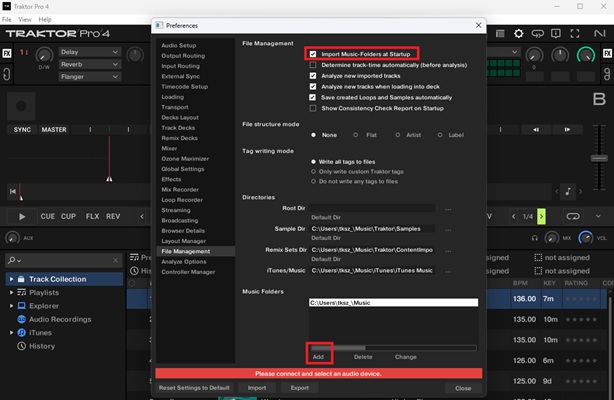Select Playlists in browser tree
Screen dimensions: 614x400
(x=44, y=292)
